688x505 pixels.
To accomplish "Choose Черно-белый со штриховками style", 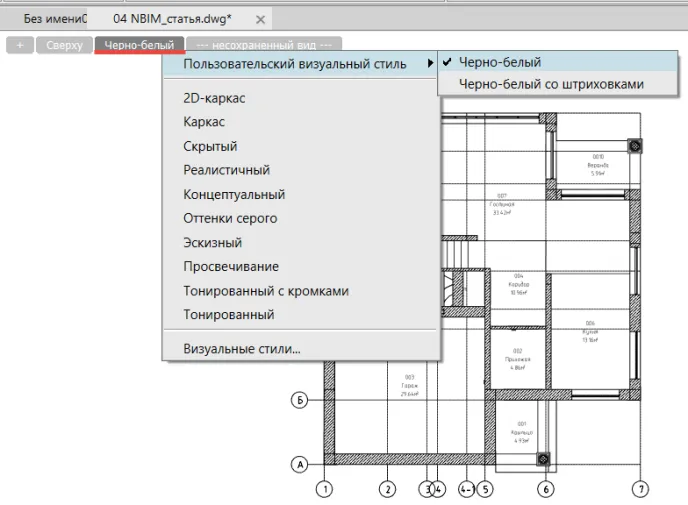I will [551, 85].
